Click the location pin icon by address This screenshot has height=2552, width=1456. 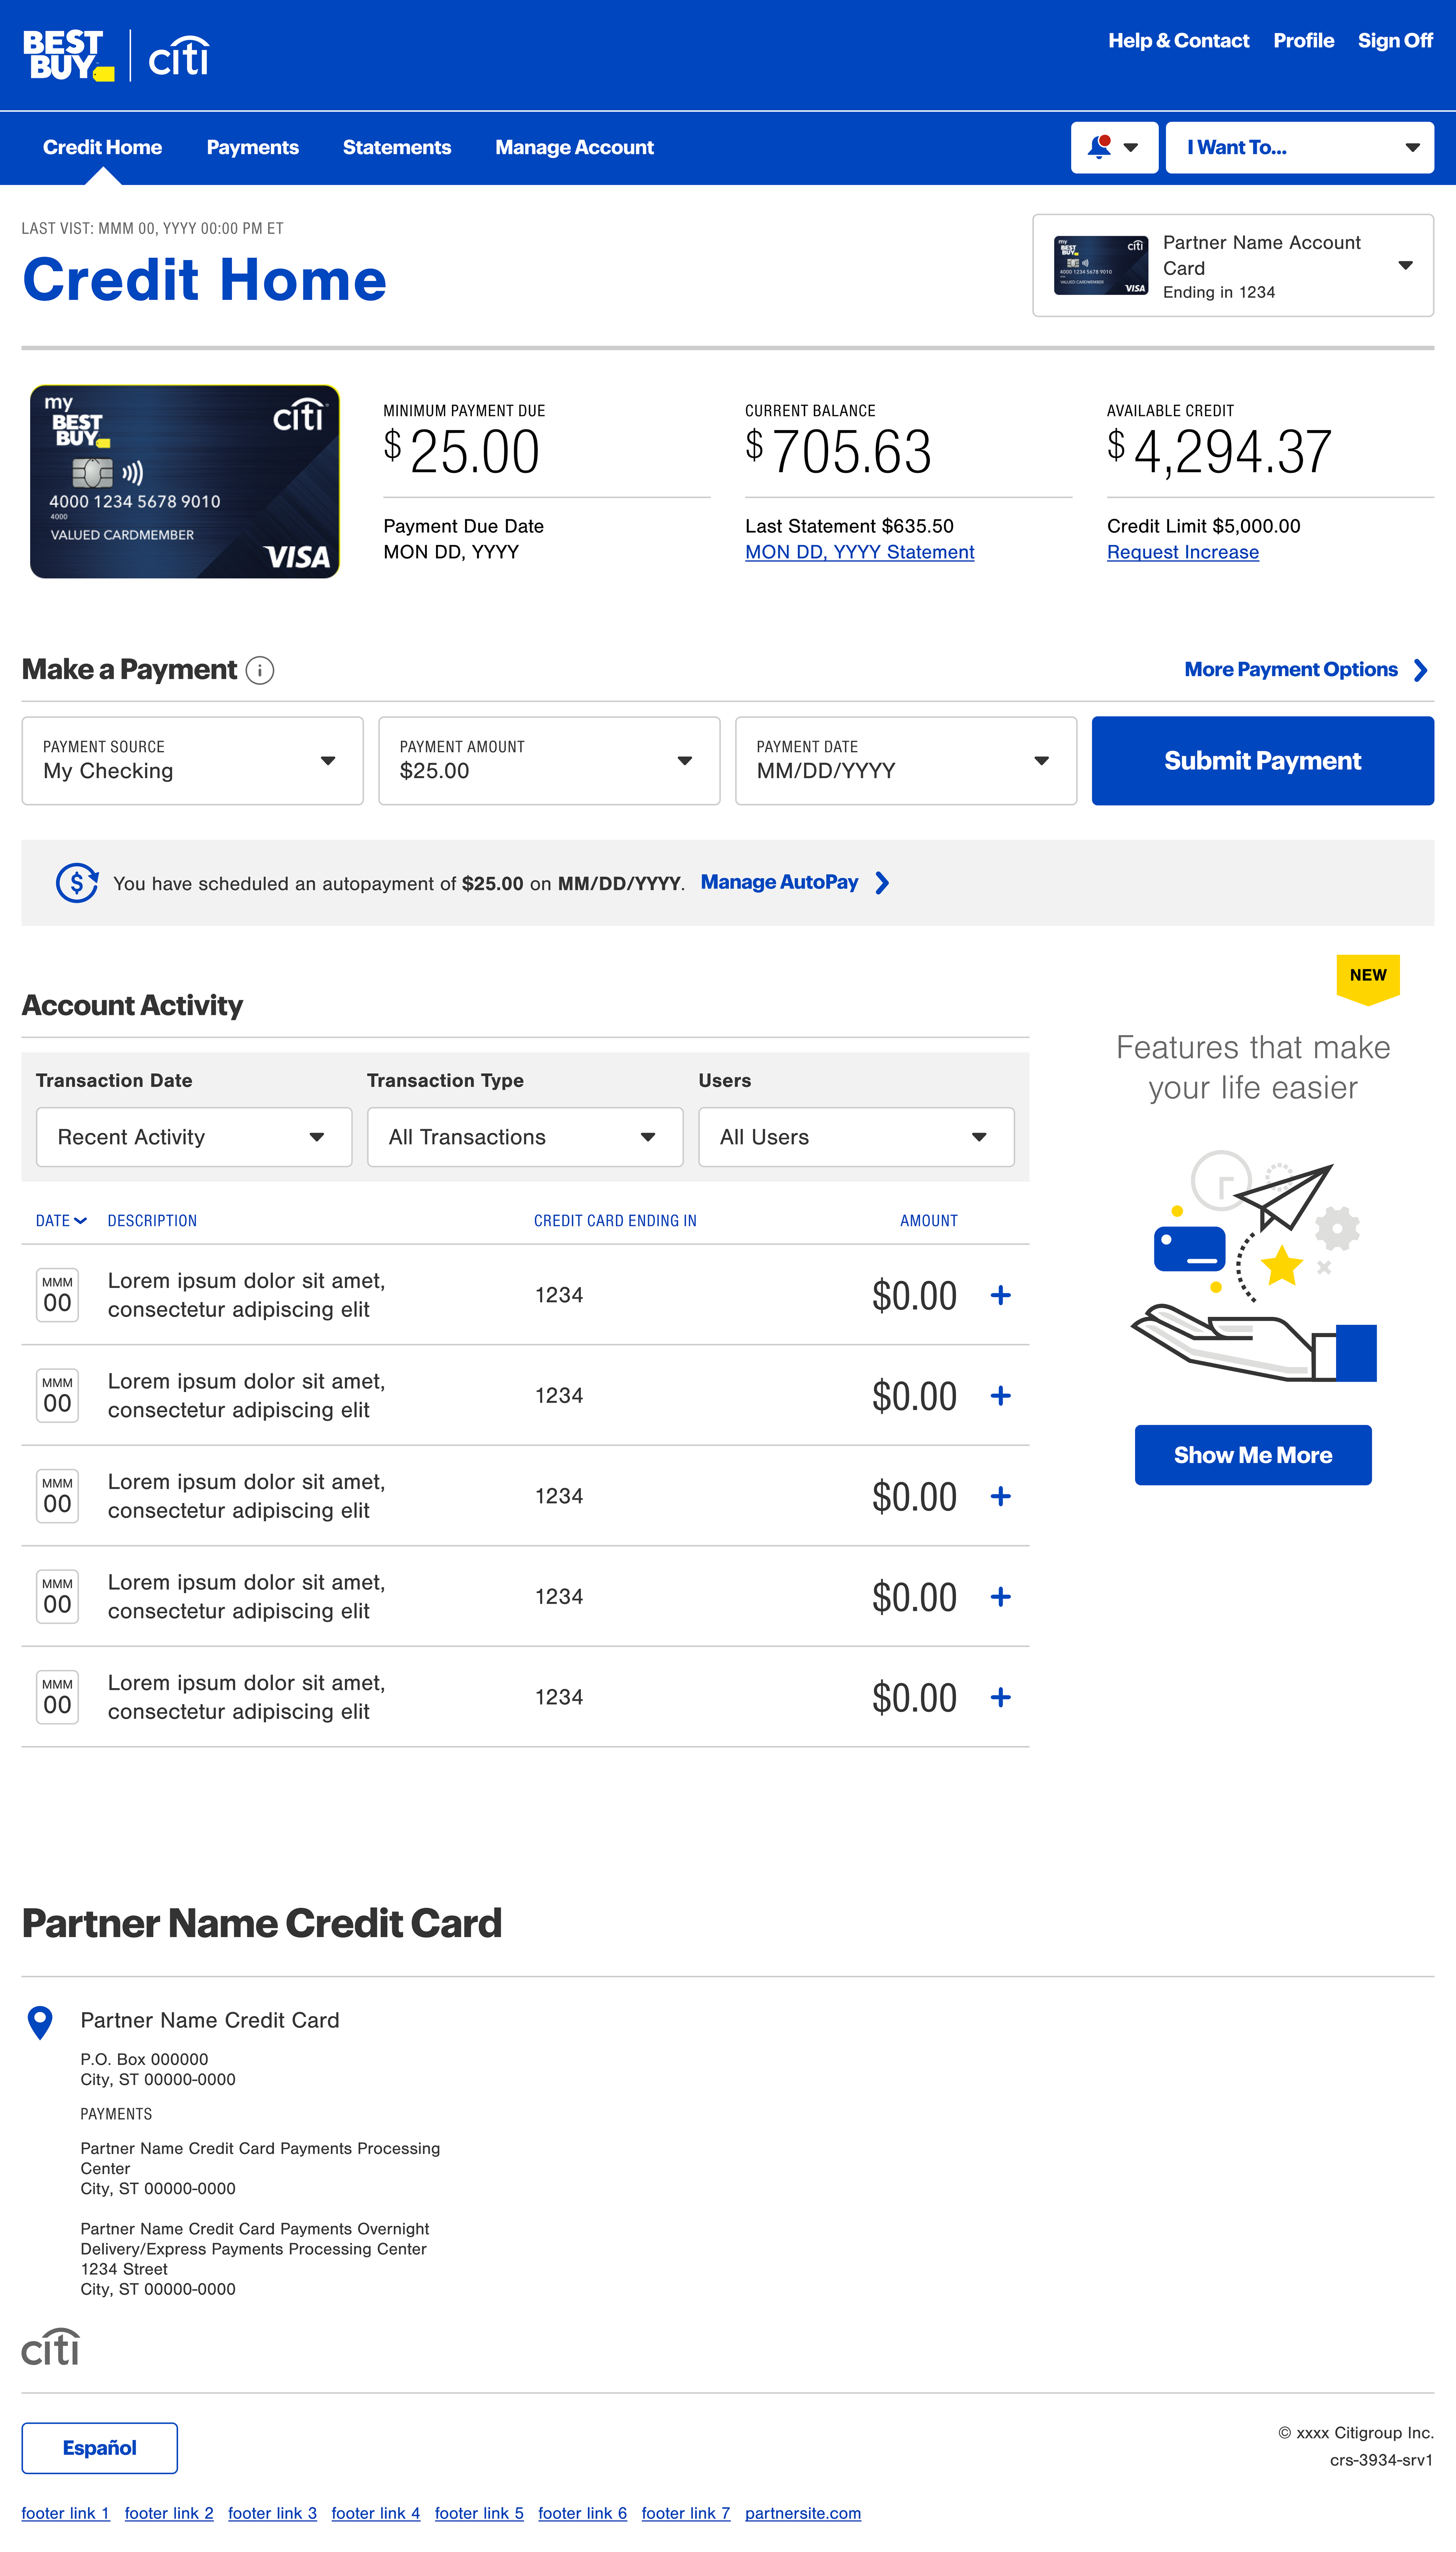pos(40,2022)
